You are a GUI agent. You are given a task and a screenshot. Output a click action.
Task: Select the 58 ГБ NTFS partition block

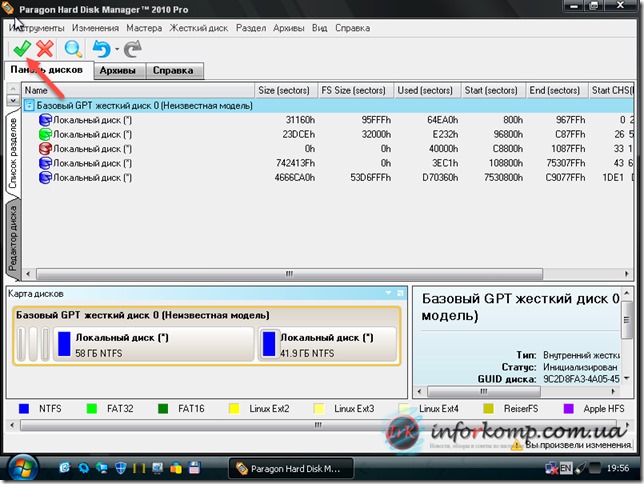(x=154, y=344)
